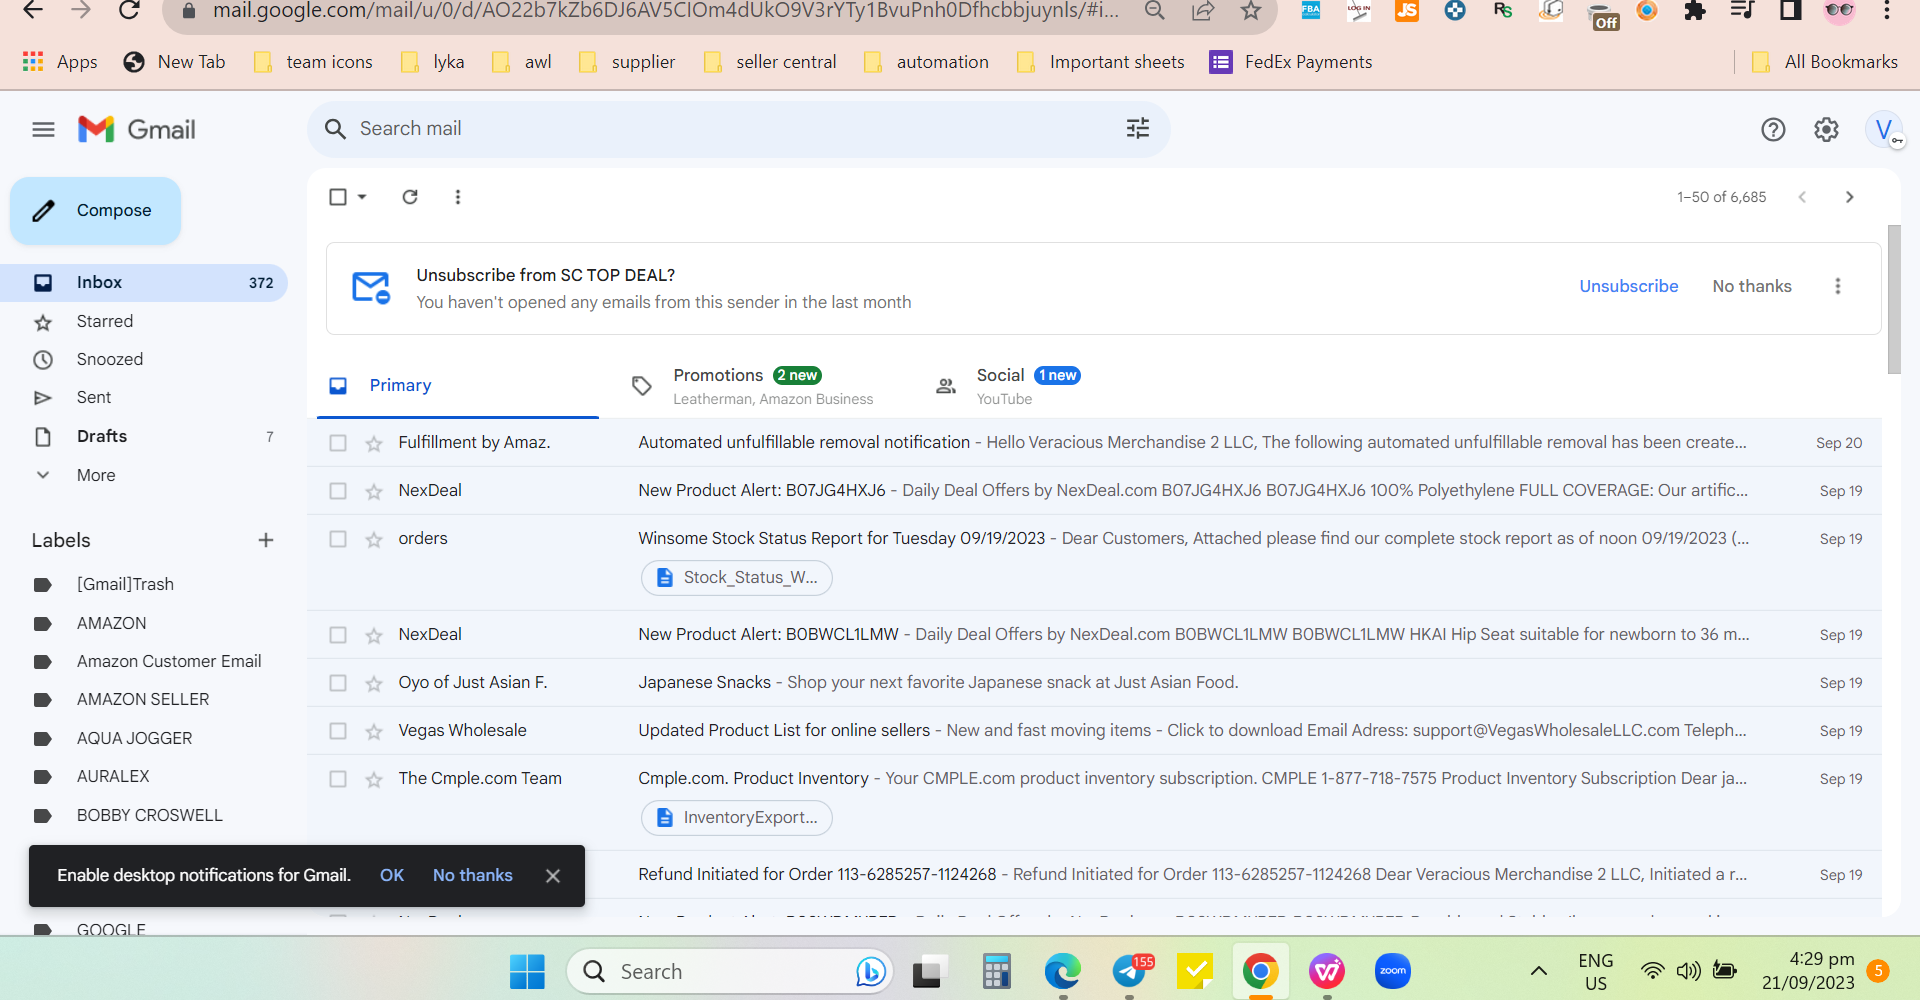The image size is (1920, 1000).
Task: Compose a new email
Action: point(96,211)
